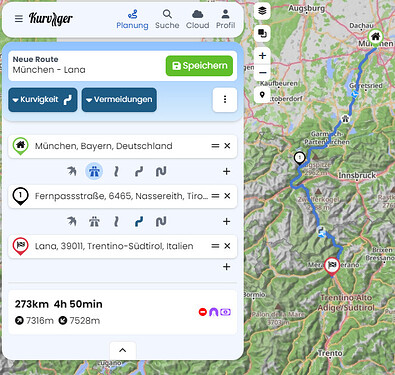Viewport: 395px width, 375px height.
Task: Select beeline routing for first segment
Action: [x=71, y=171]
